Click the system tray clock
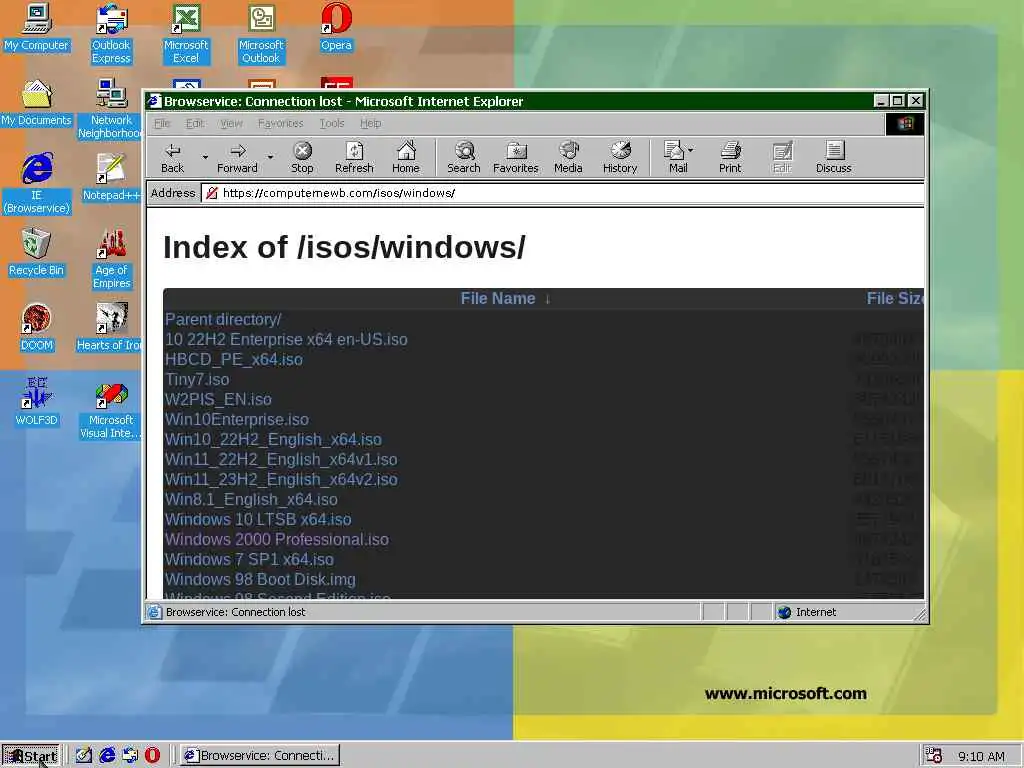This screenshot has height=768, width=1024. 981,757
